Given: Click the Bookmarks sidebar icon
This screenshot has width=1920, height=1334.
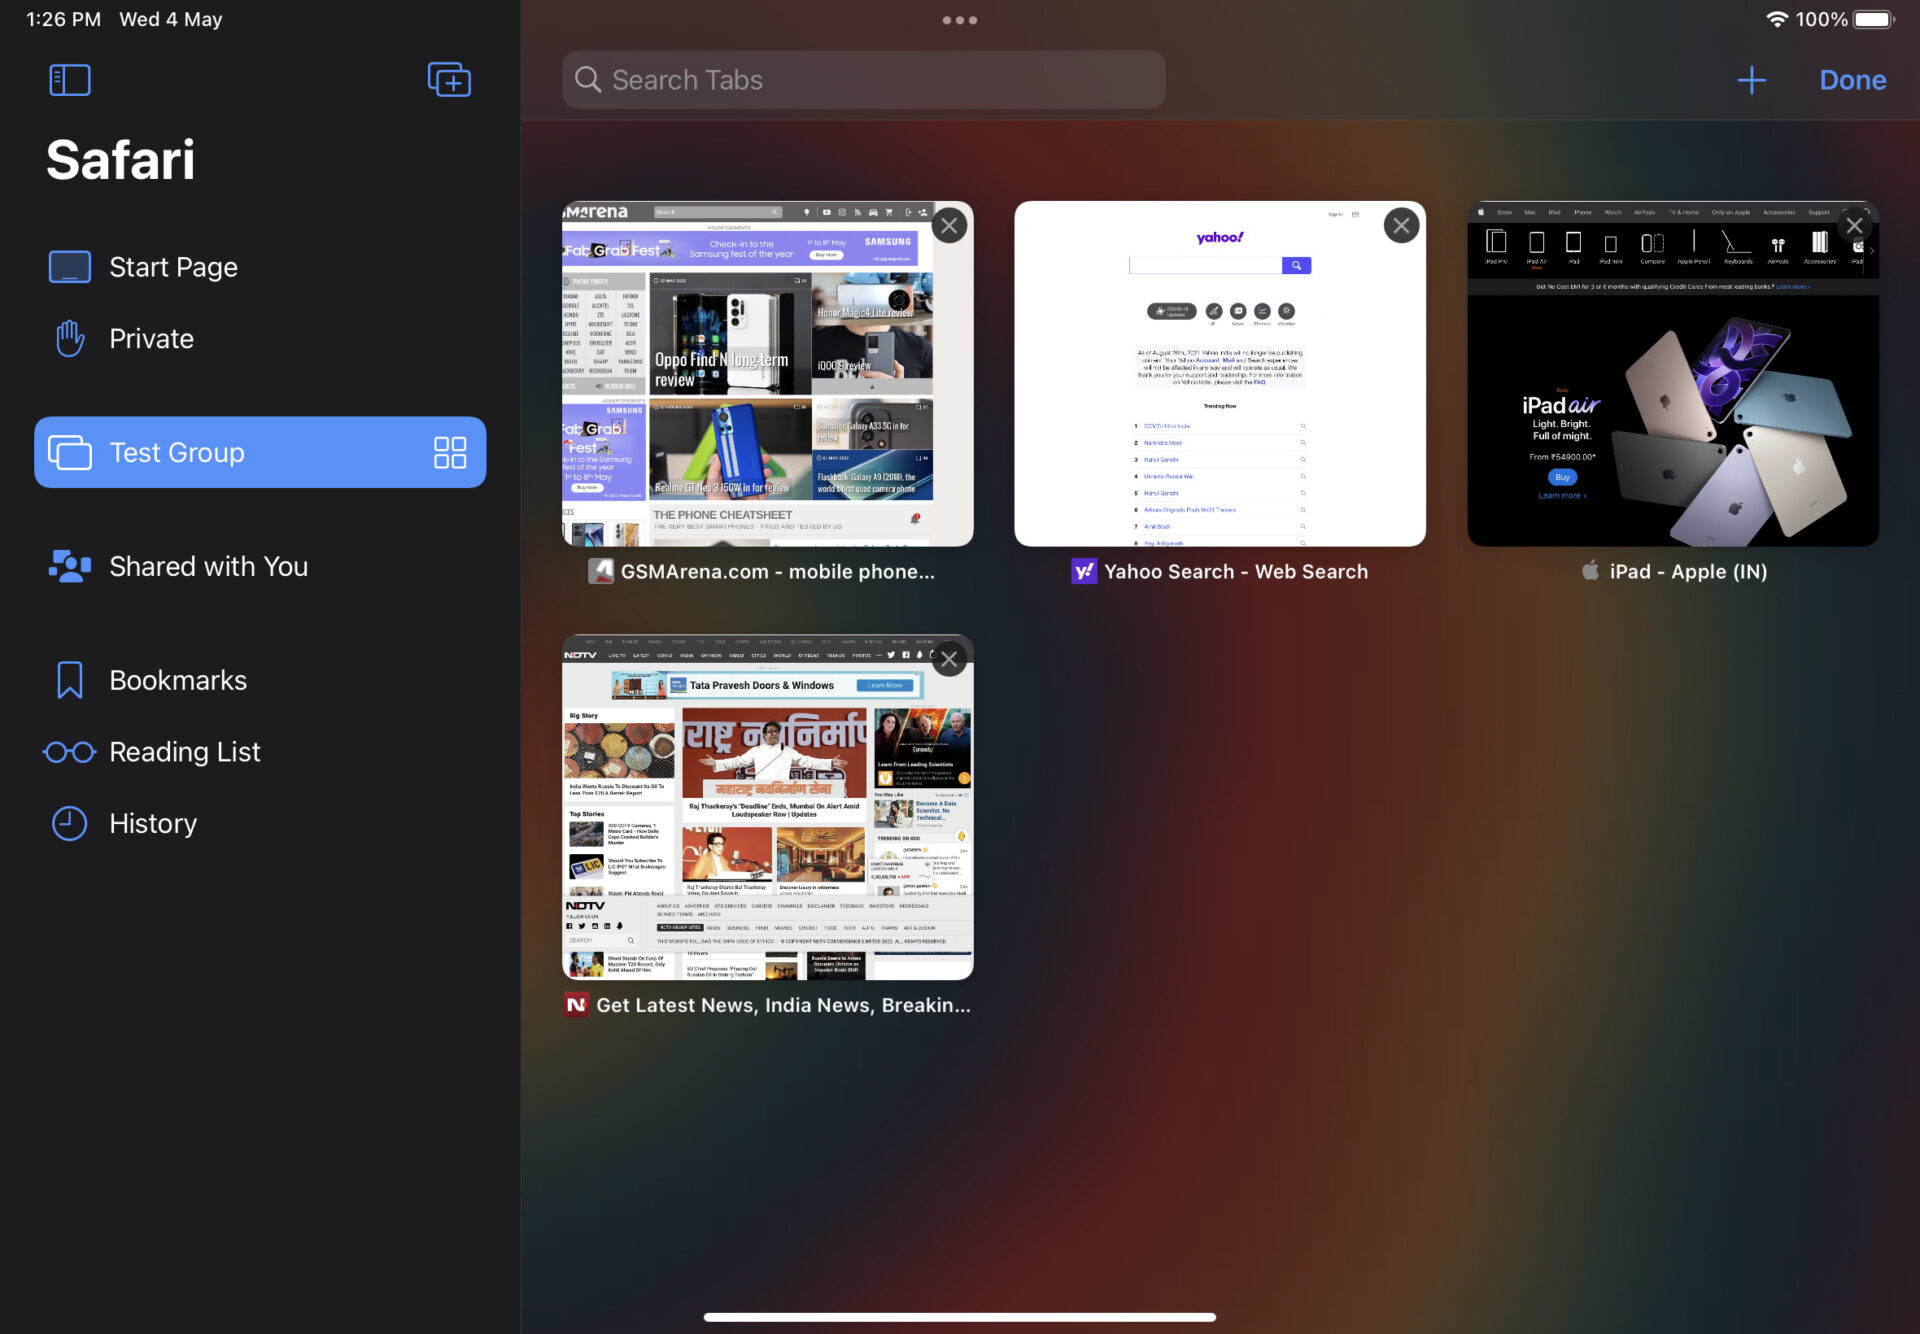Looking at the screenshot, I should (70, 680).
